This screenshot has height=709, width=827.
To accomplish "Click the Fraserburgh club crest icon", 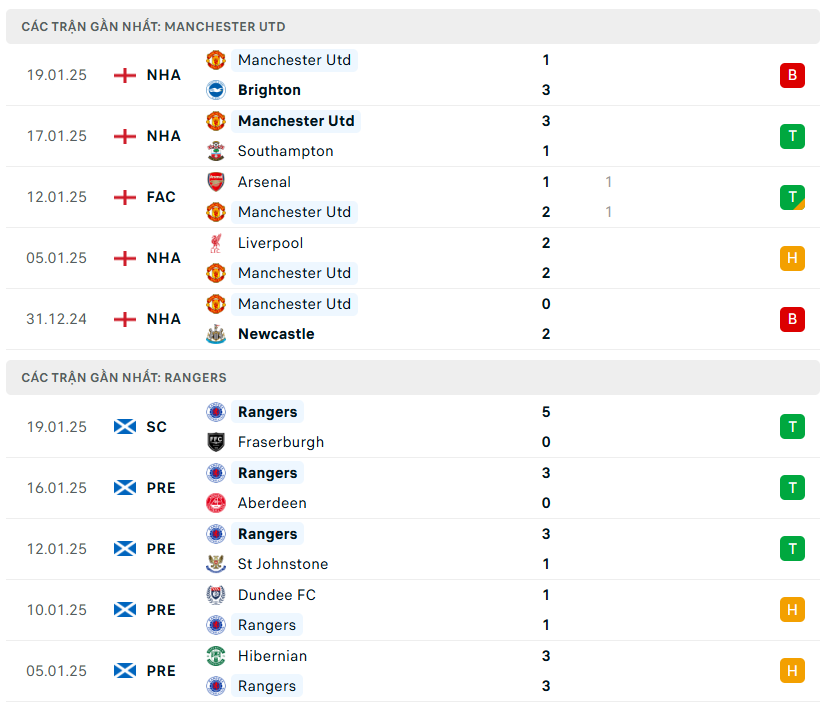I will (216, 442).
